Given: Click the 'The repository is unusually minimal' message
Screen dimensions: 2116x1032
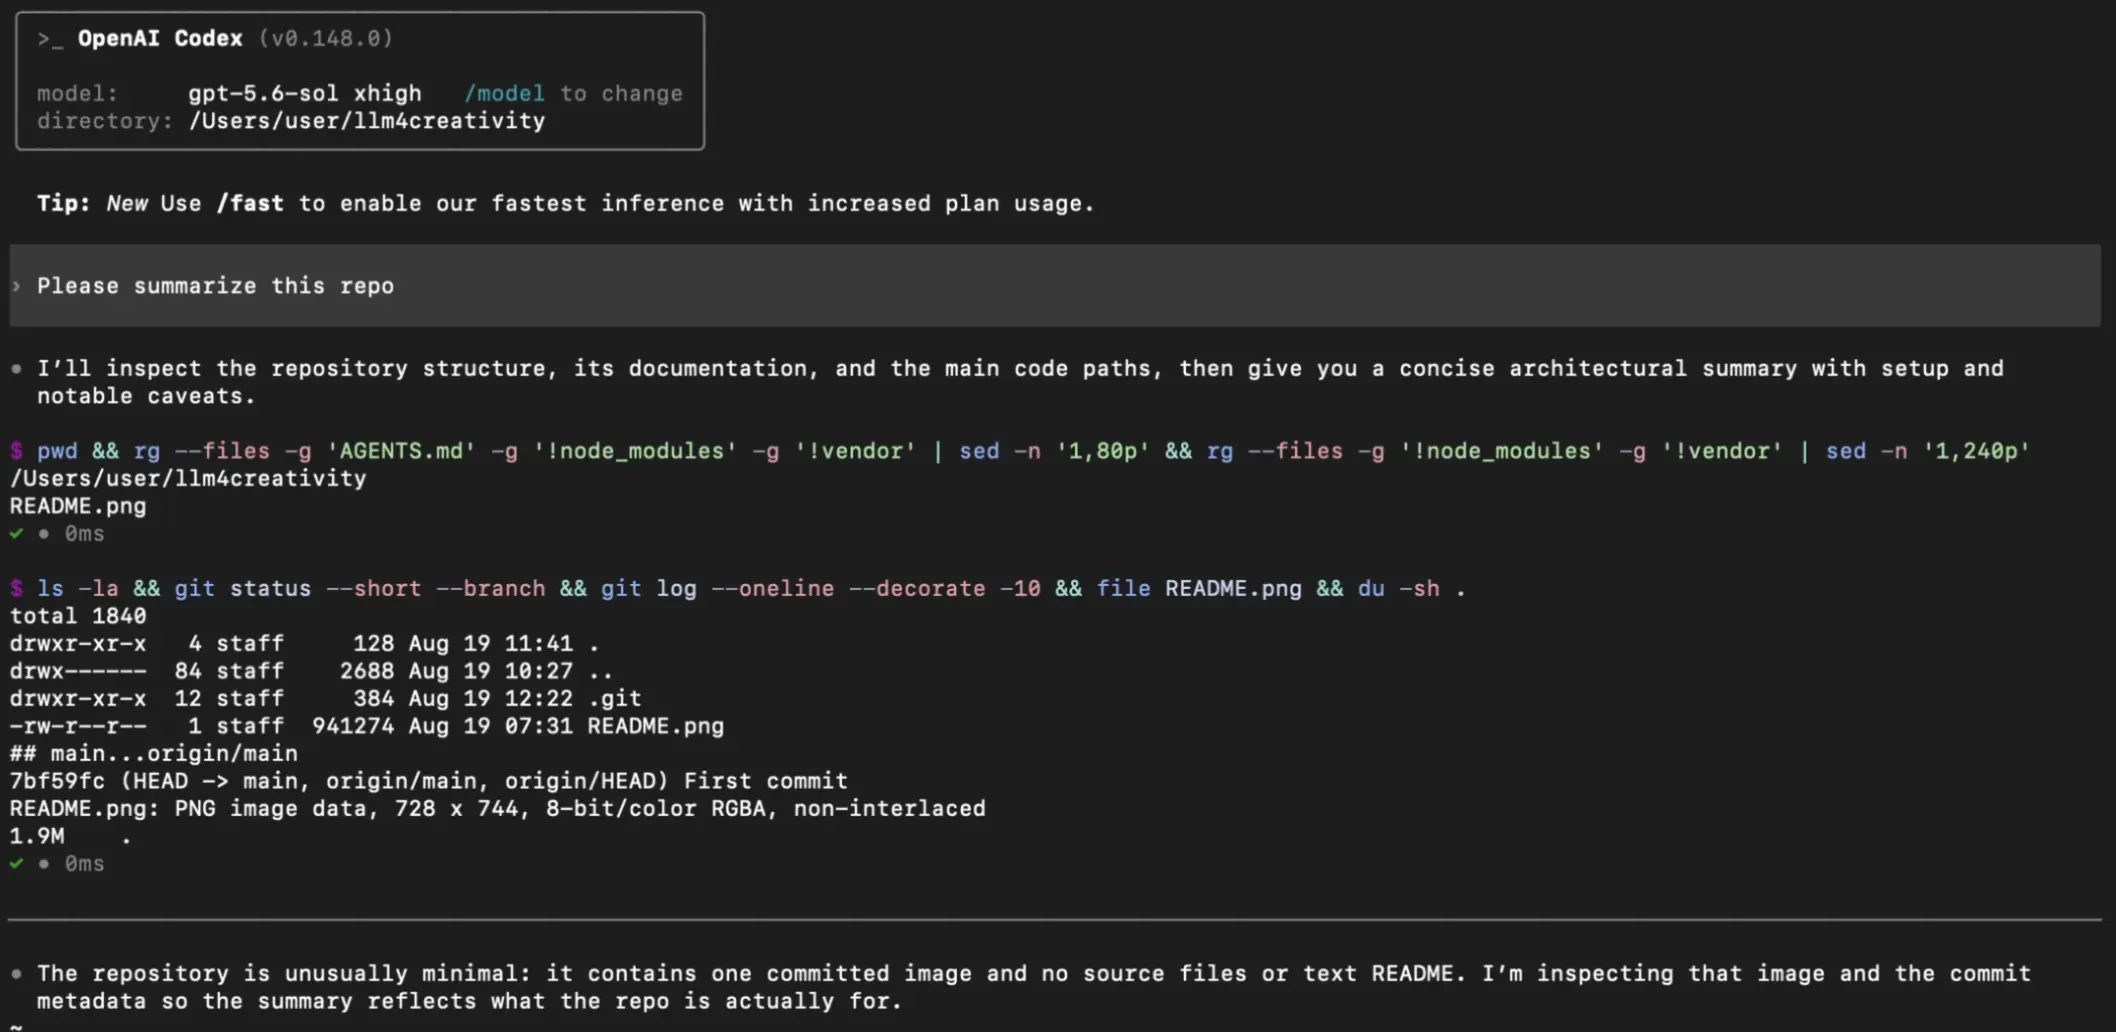Looking at the screenshot, I should click(x=1034, y=987).
